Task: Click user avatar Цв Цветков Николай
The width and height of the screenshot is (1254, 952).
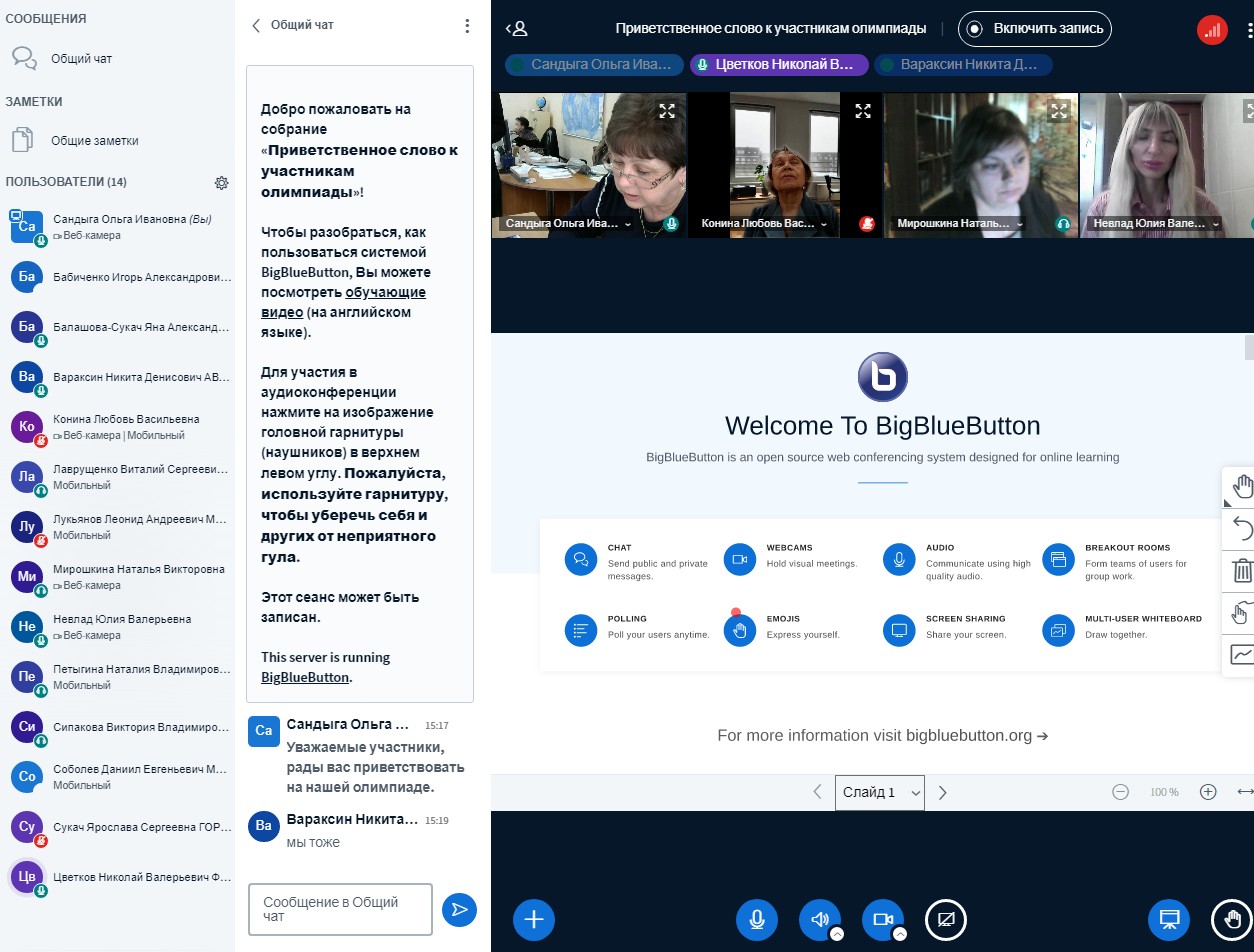Action: pyautogui.click(x=27, y=877)
